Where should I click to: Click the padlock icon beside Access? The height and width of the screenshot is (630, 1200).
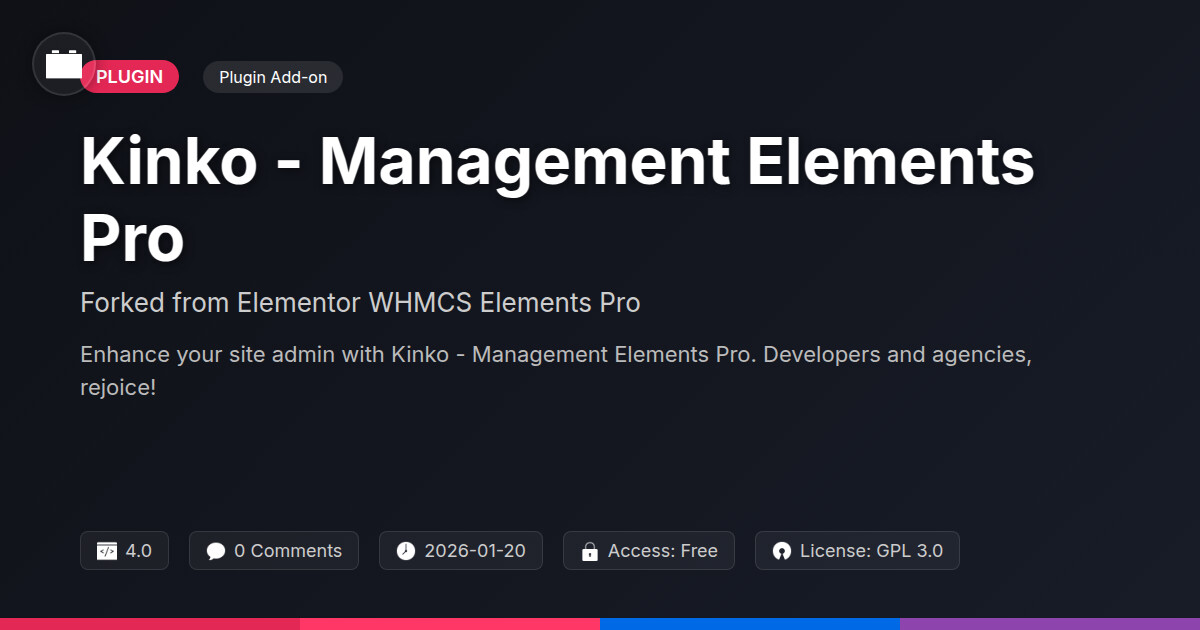click(590, 551)
